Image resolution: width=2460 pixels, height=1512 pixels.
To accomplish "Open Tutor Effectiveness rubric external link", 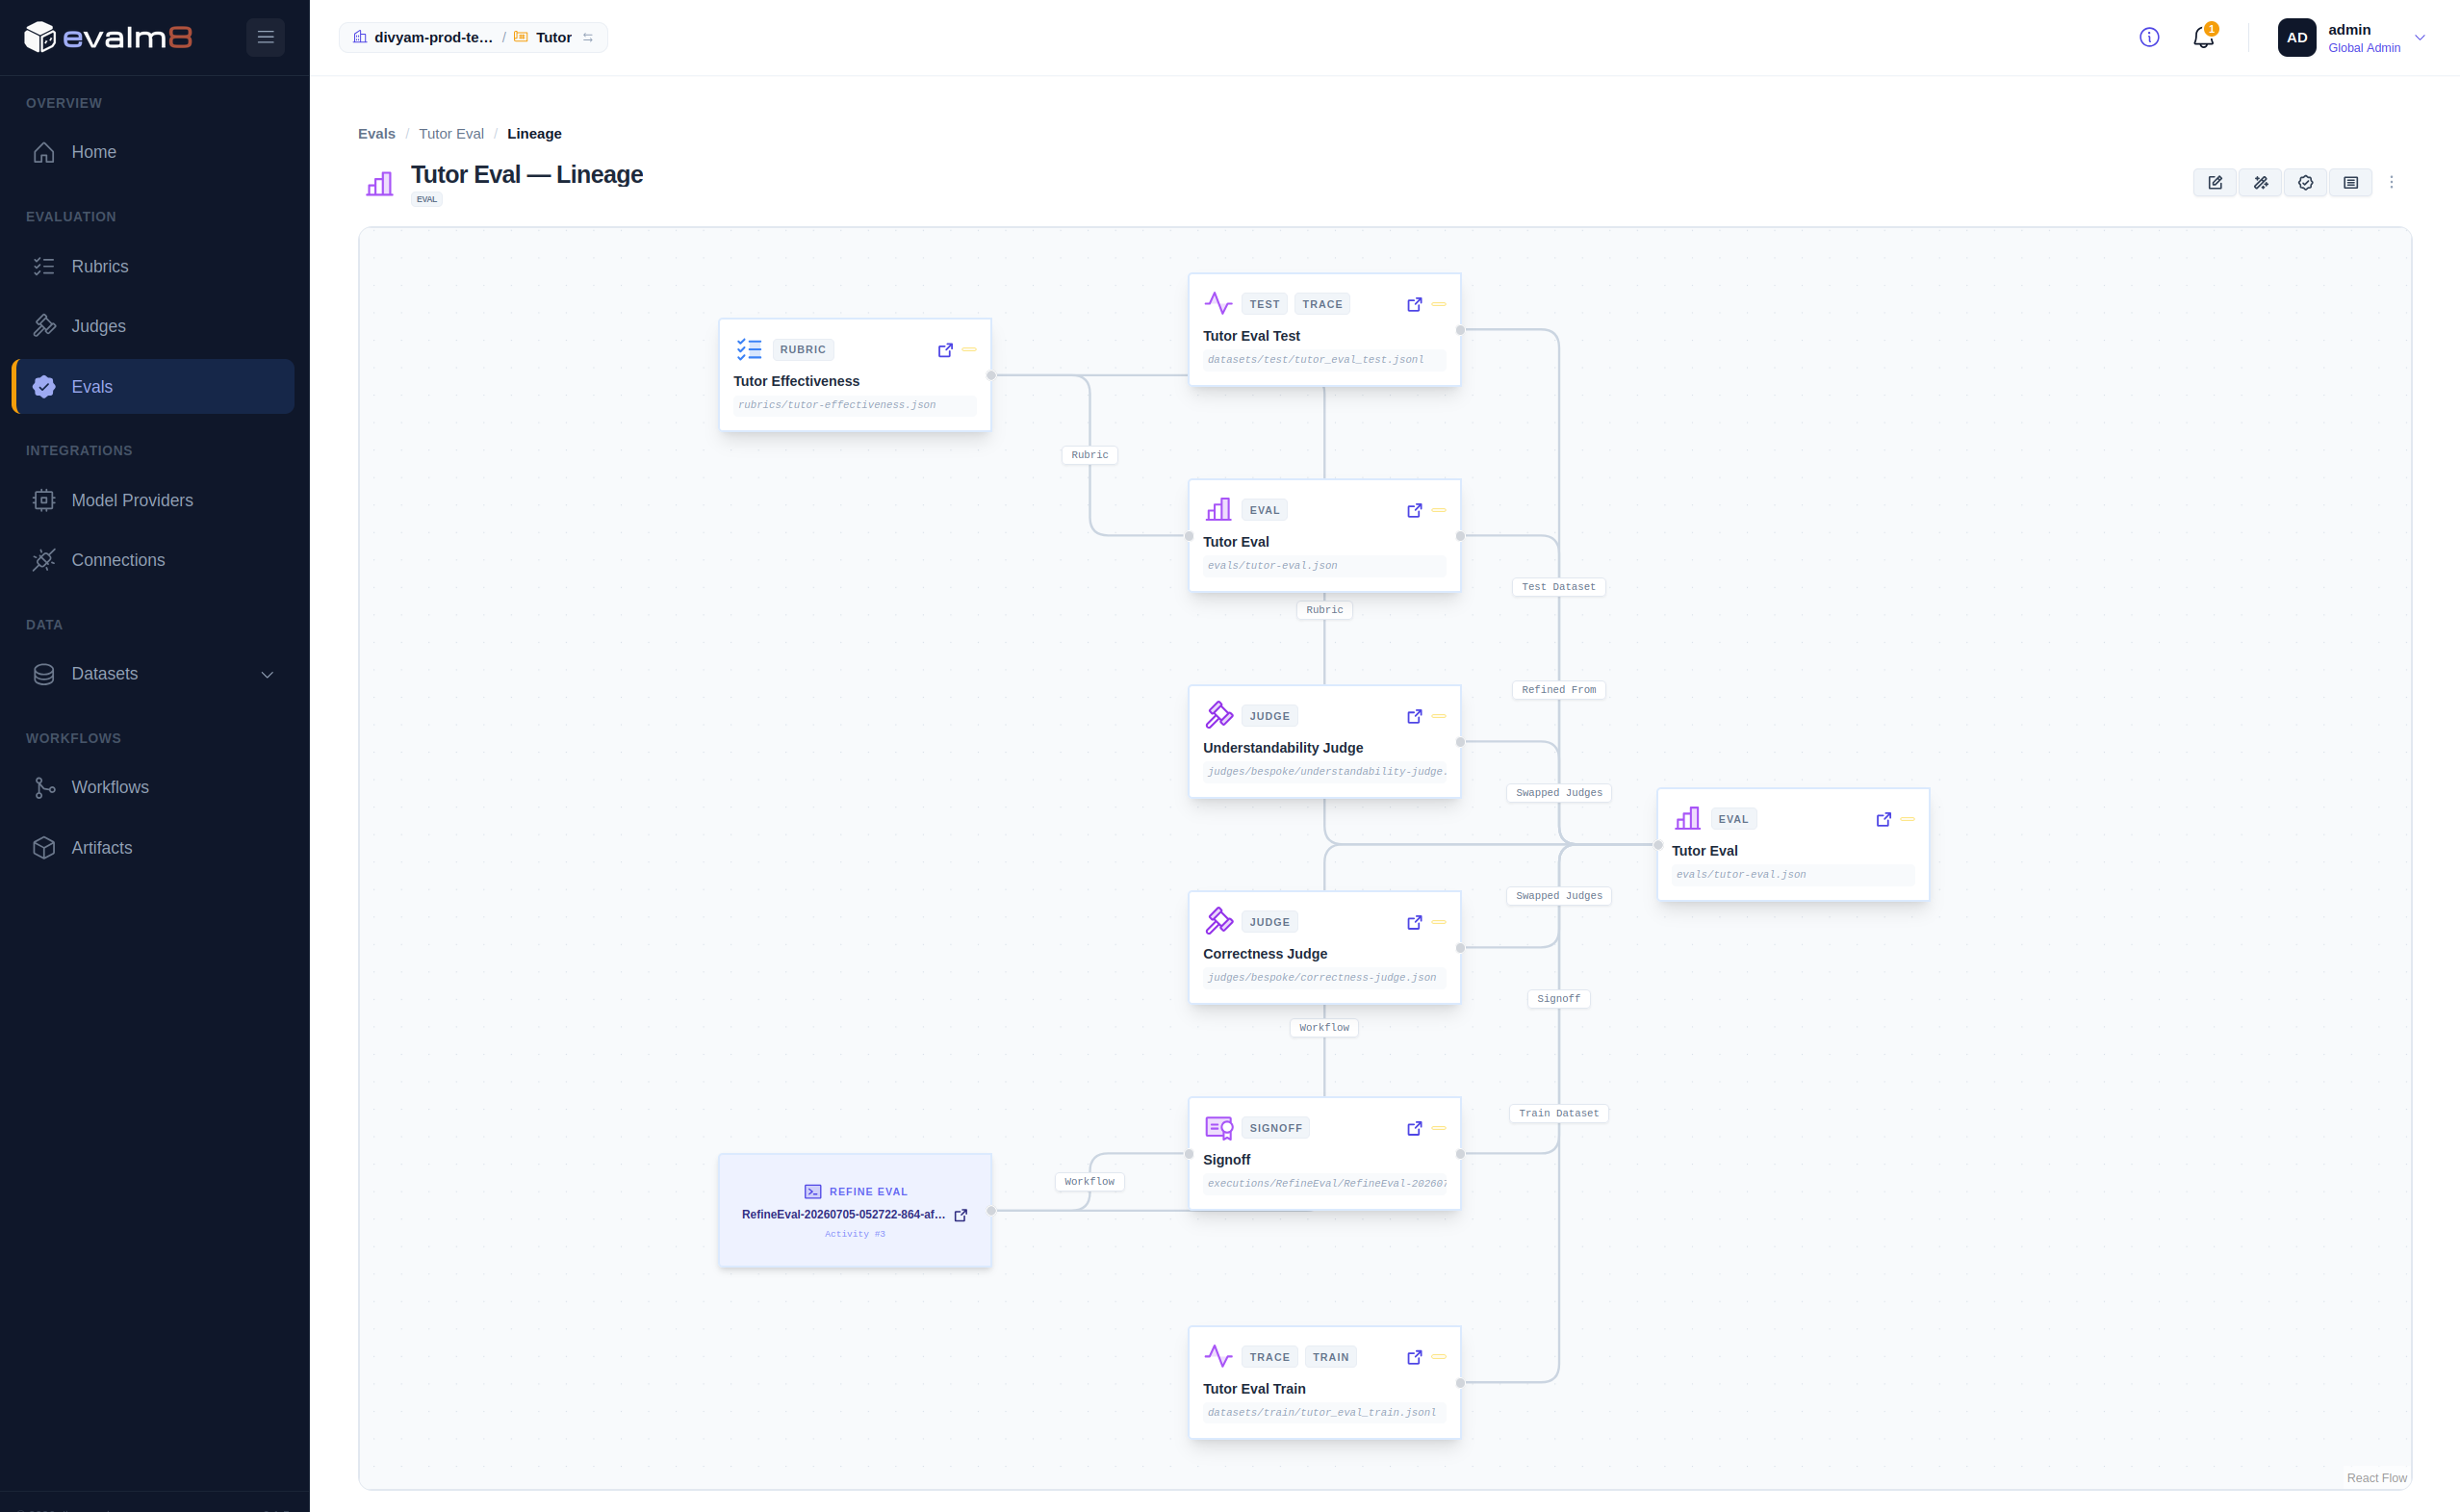I will click(x=945, y=350).
